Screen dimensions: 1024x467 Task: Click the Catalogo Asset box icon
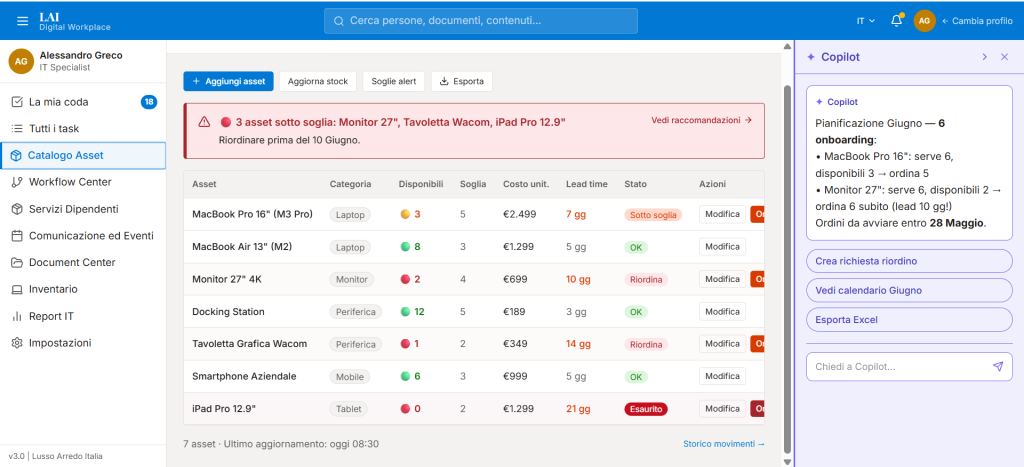(x=16, y=155)
